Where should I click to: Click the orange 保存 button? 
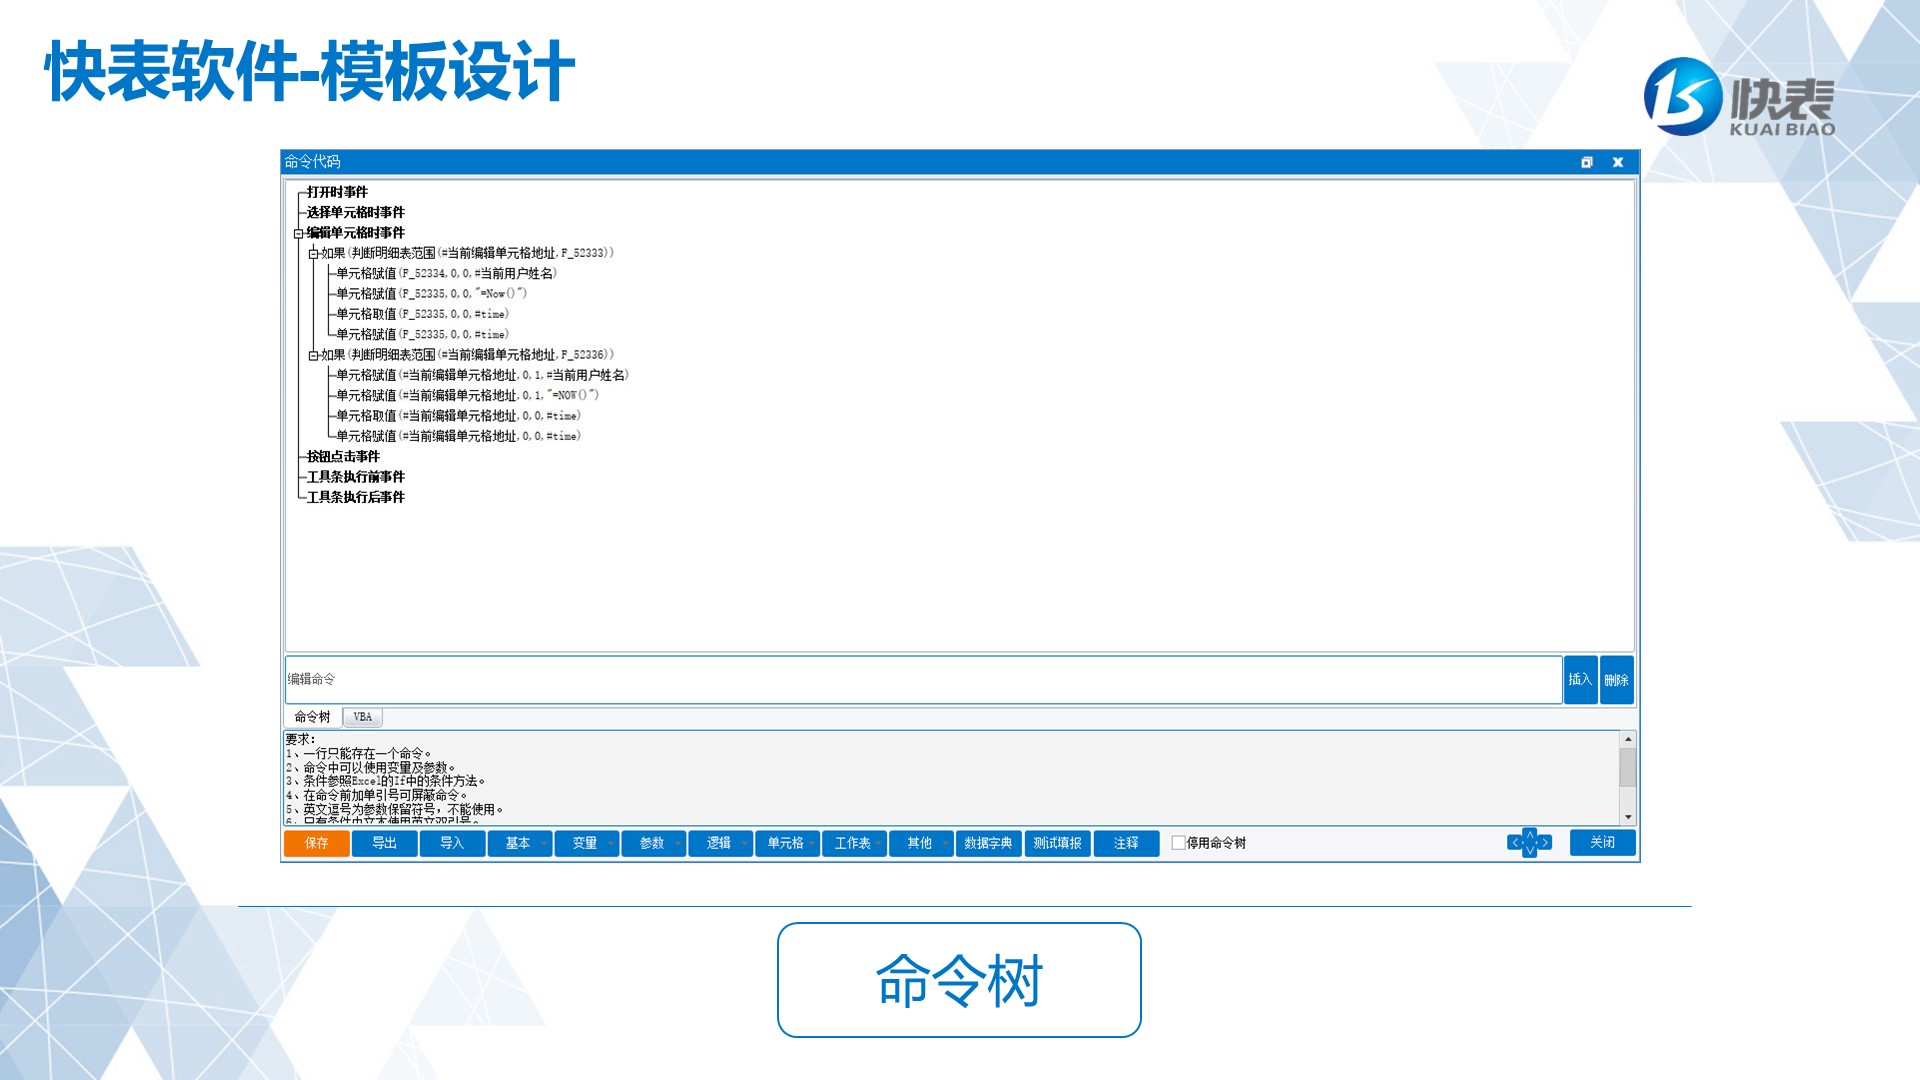point(317,844)
